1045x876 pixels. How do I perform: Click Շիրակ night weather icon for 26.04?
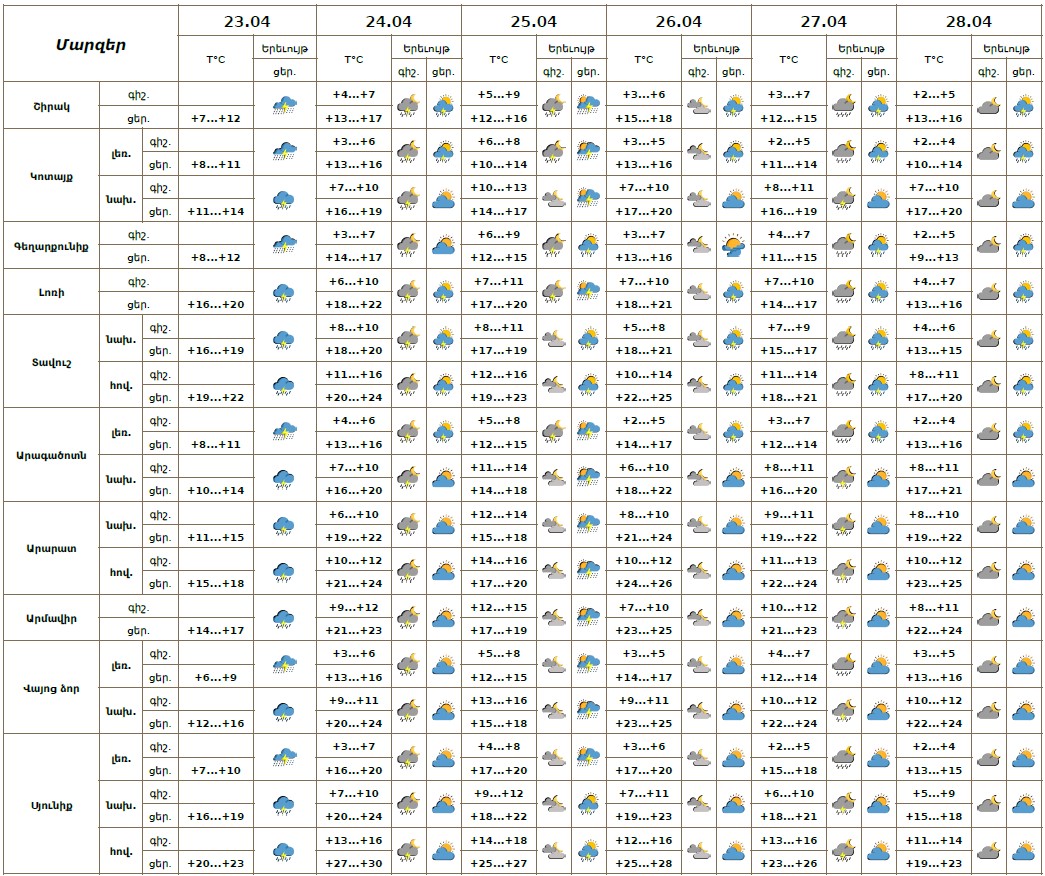click(698, 105)
